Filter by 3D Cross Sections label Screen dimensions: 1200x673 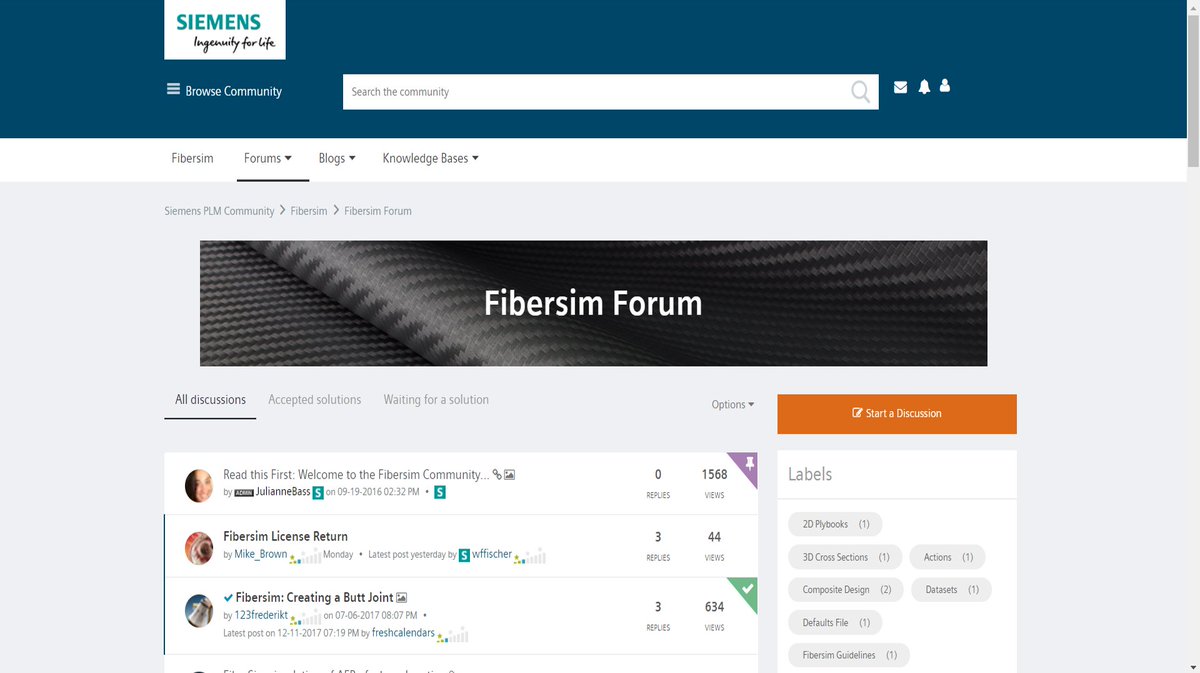[x=846, y=557]
